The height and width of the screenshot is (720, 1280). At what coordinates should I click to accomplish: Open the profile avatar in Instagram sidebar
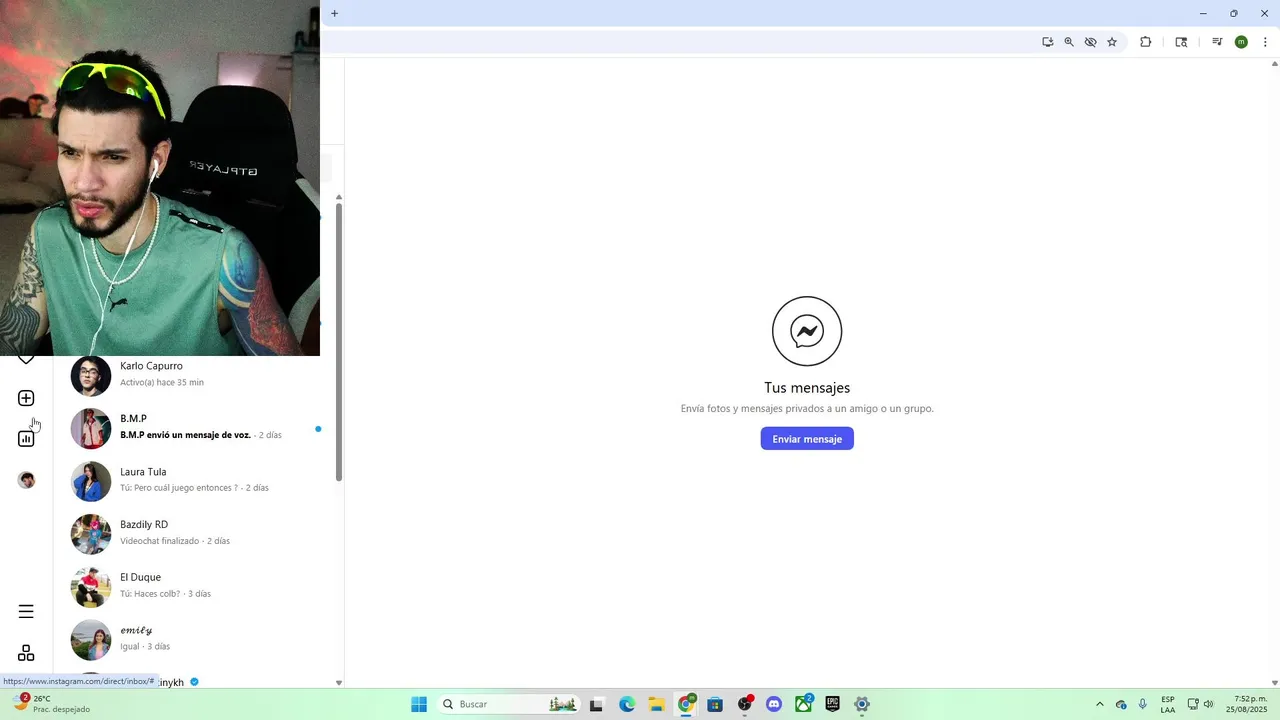click(26, 480)
